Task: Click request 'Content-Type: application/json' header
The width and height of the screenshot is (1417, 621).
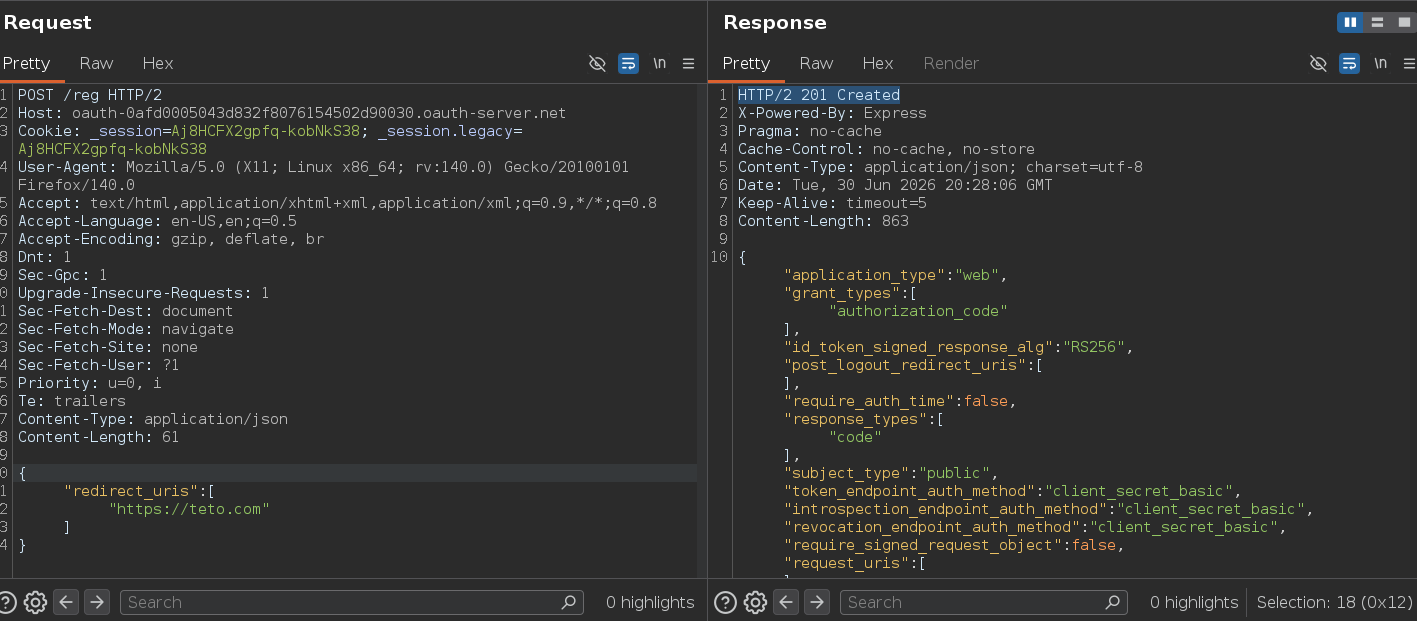Action: click(x=153, y=419)
